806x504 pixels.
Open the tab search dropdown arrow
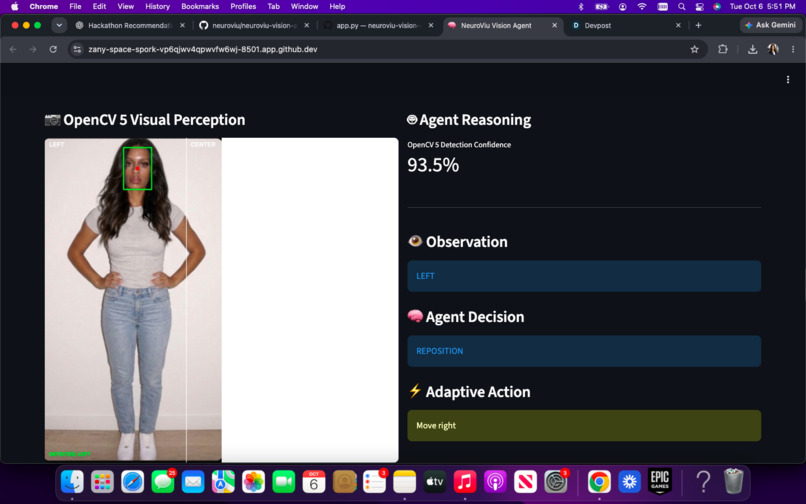coord(59,25)
